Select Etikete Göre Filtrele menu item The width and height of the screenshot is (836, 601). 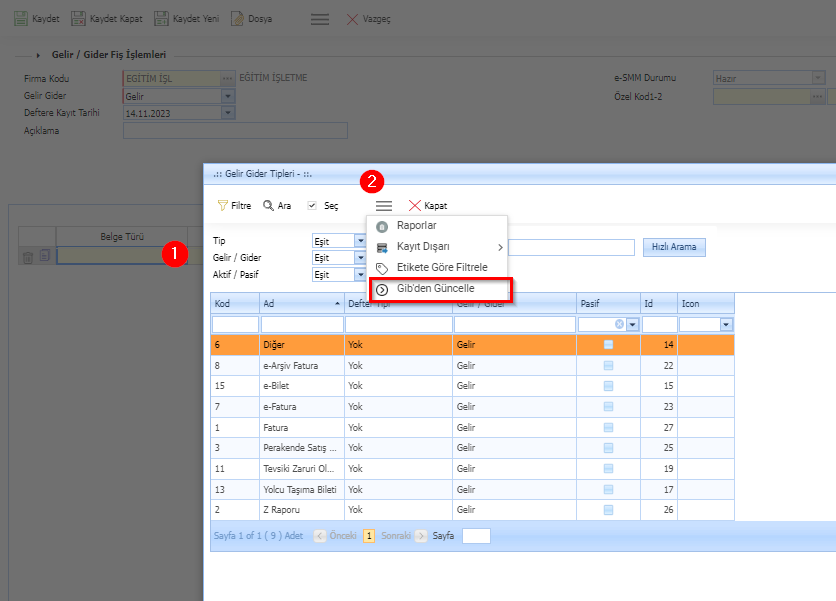[x=437, y=267]
